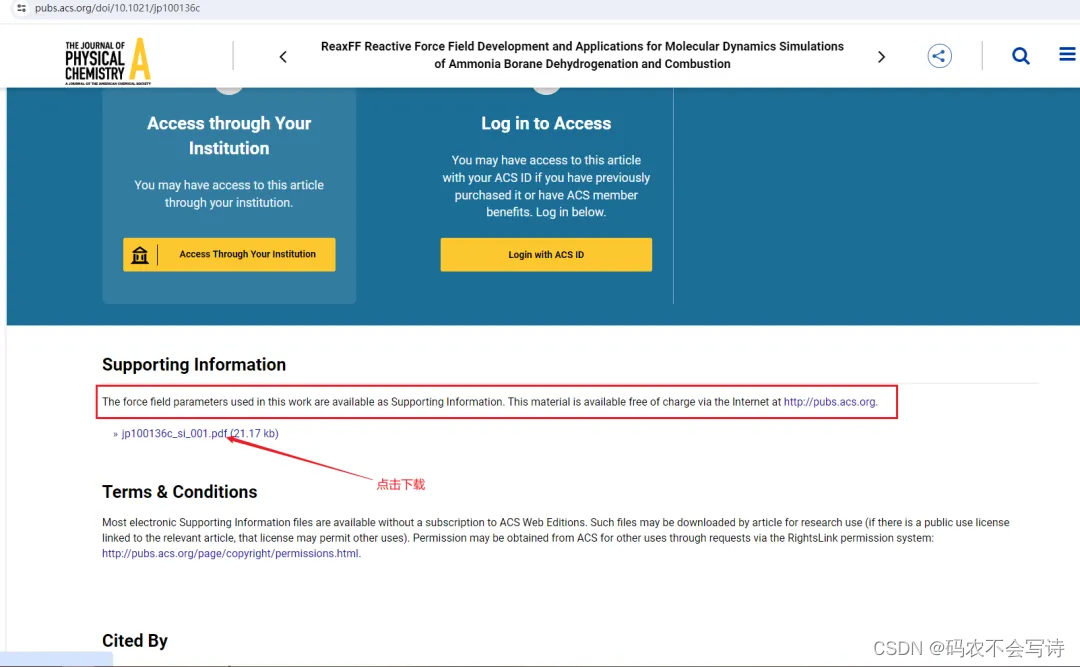Open the http://pubs.acs.org link
Screen dimensions: 1080x667
point(830,402)
